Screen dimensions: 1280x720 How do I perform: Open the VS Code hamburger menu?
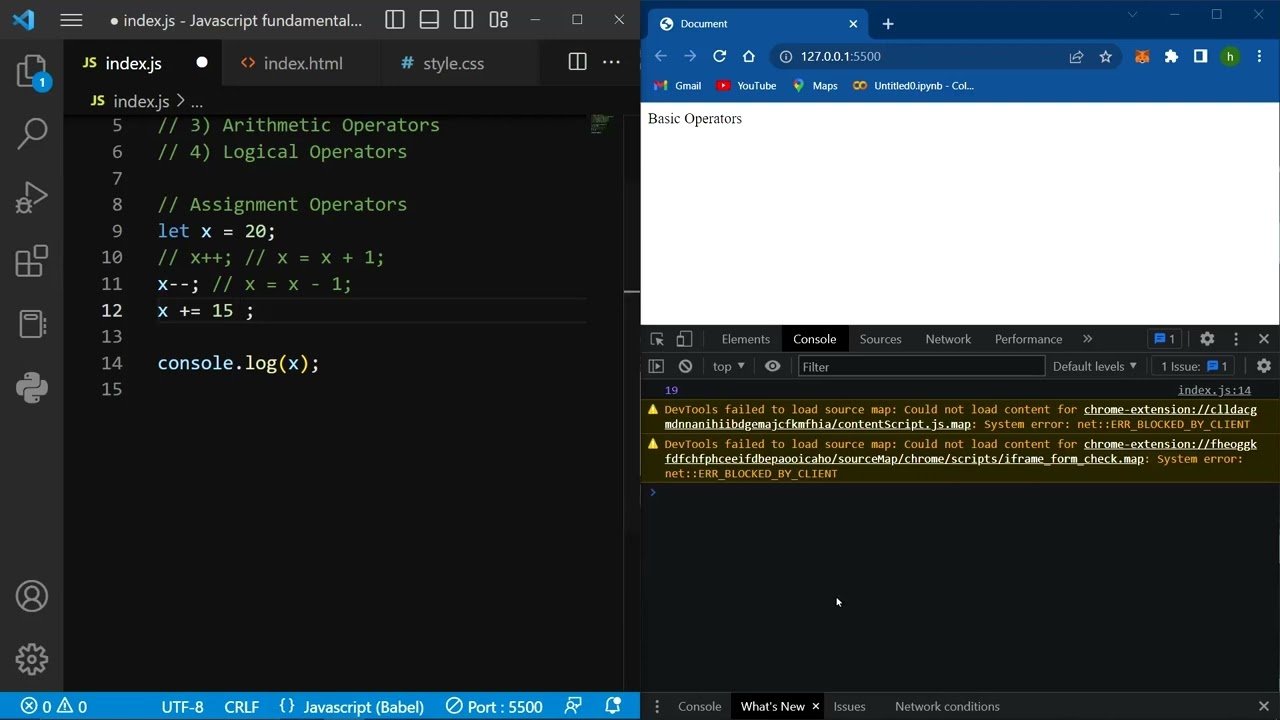pyautogui.click(x=71, y=20)
